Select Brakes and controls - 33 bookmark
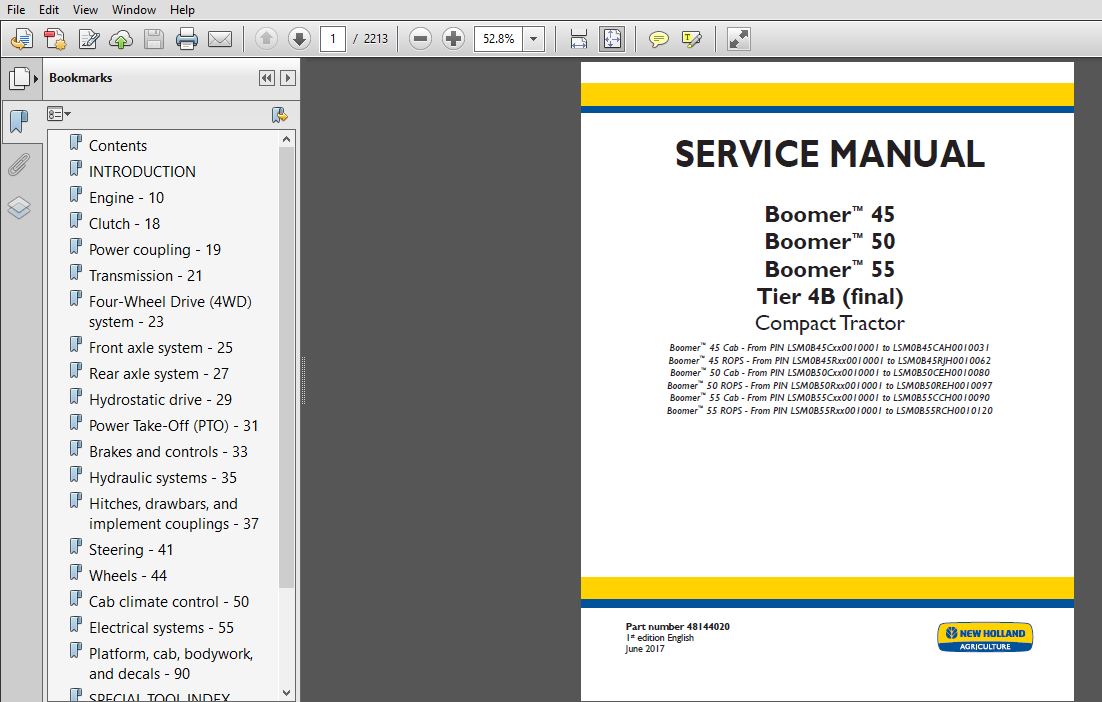 (x=168, y=452)
